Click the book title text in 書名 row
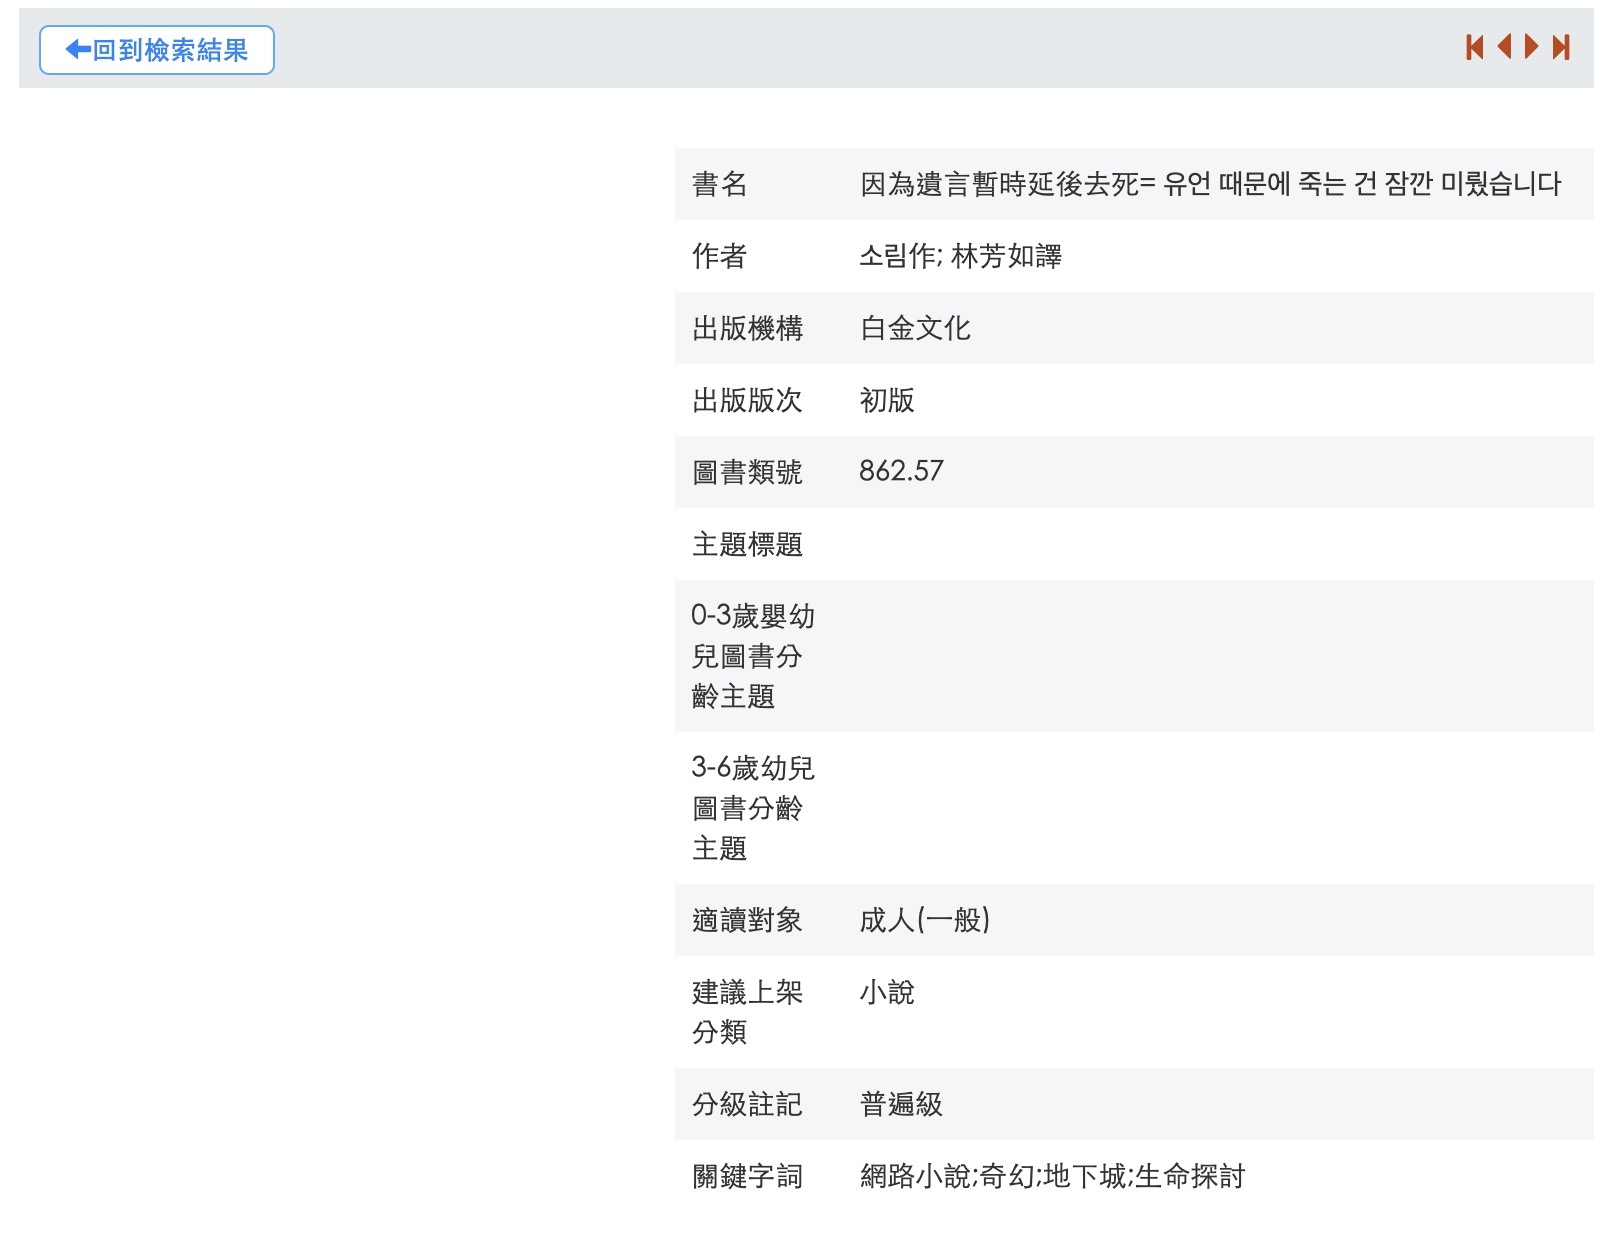The image size is (1614, 1234). [x=1210, y=184]
